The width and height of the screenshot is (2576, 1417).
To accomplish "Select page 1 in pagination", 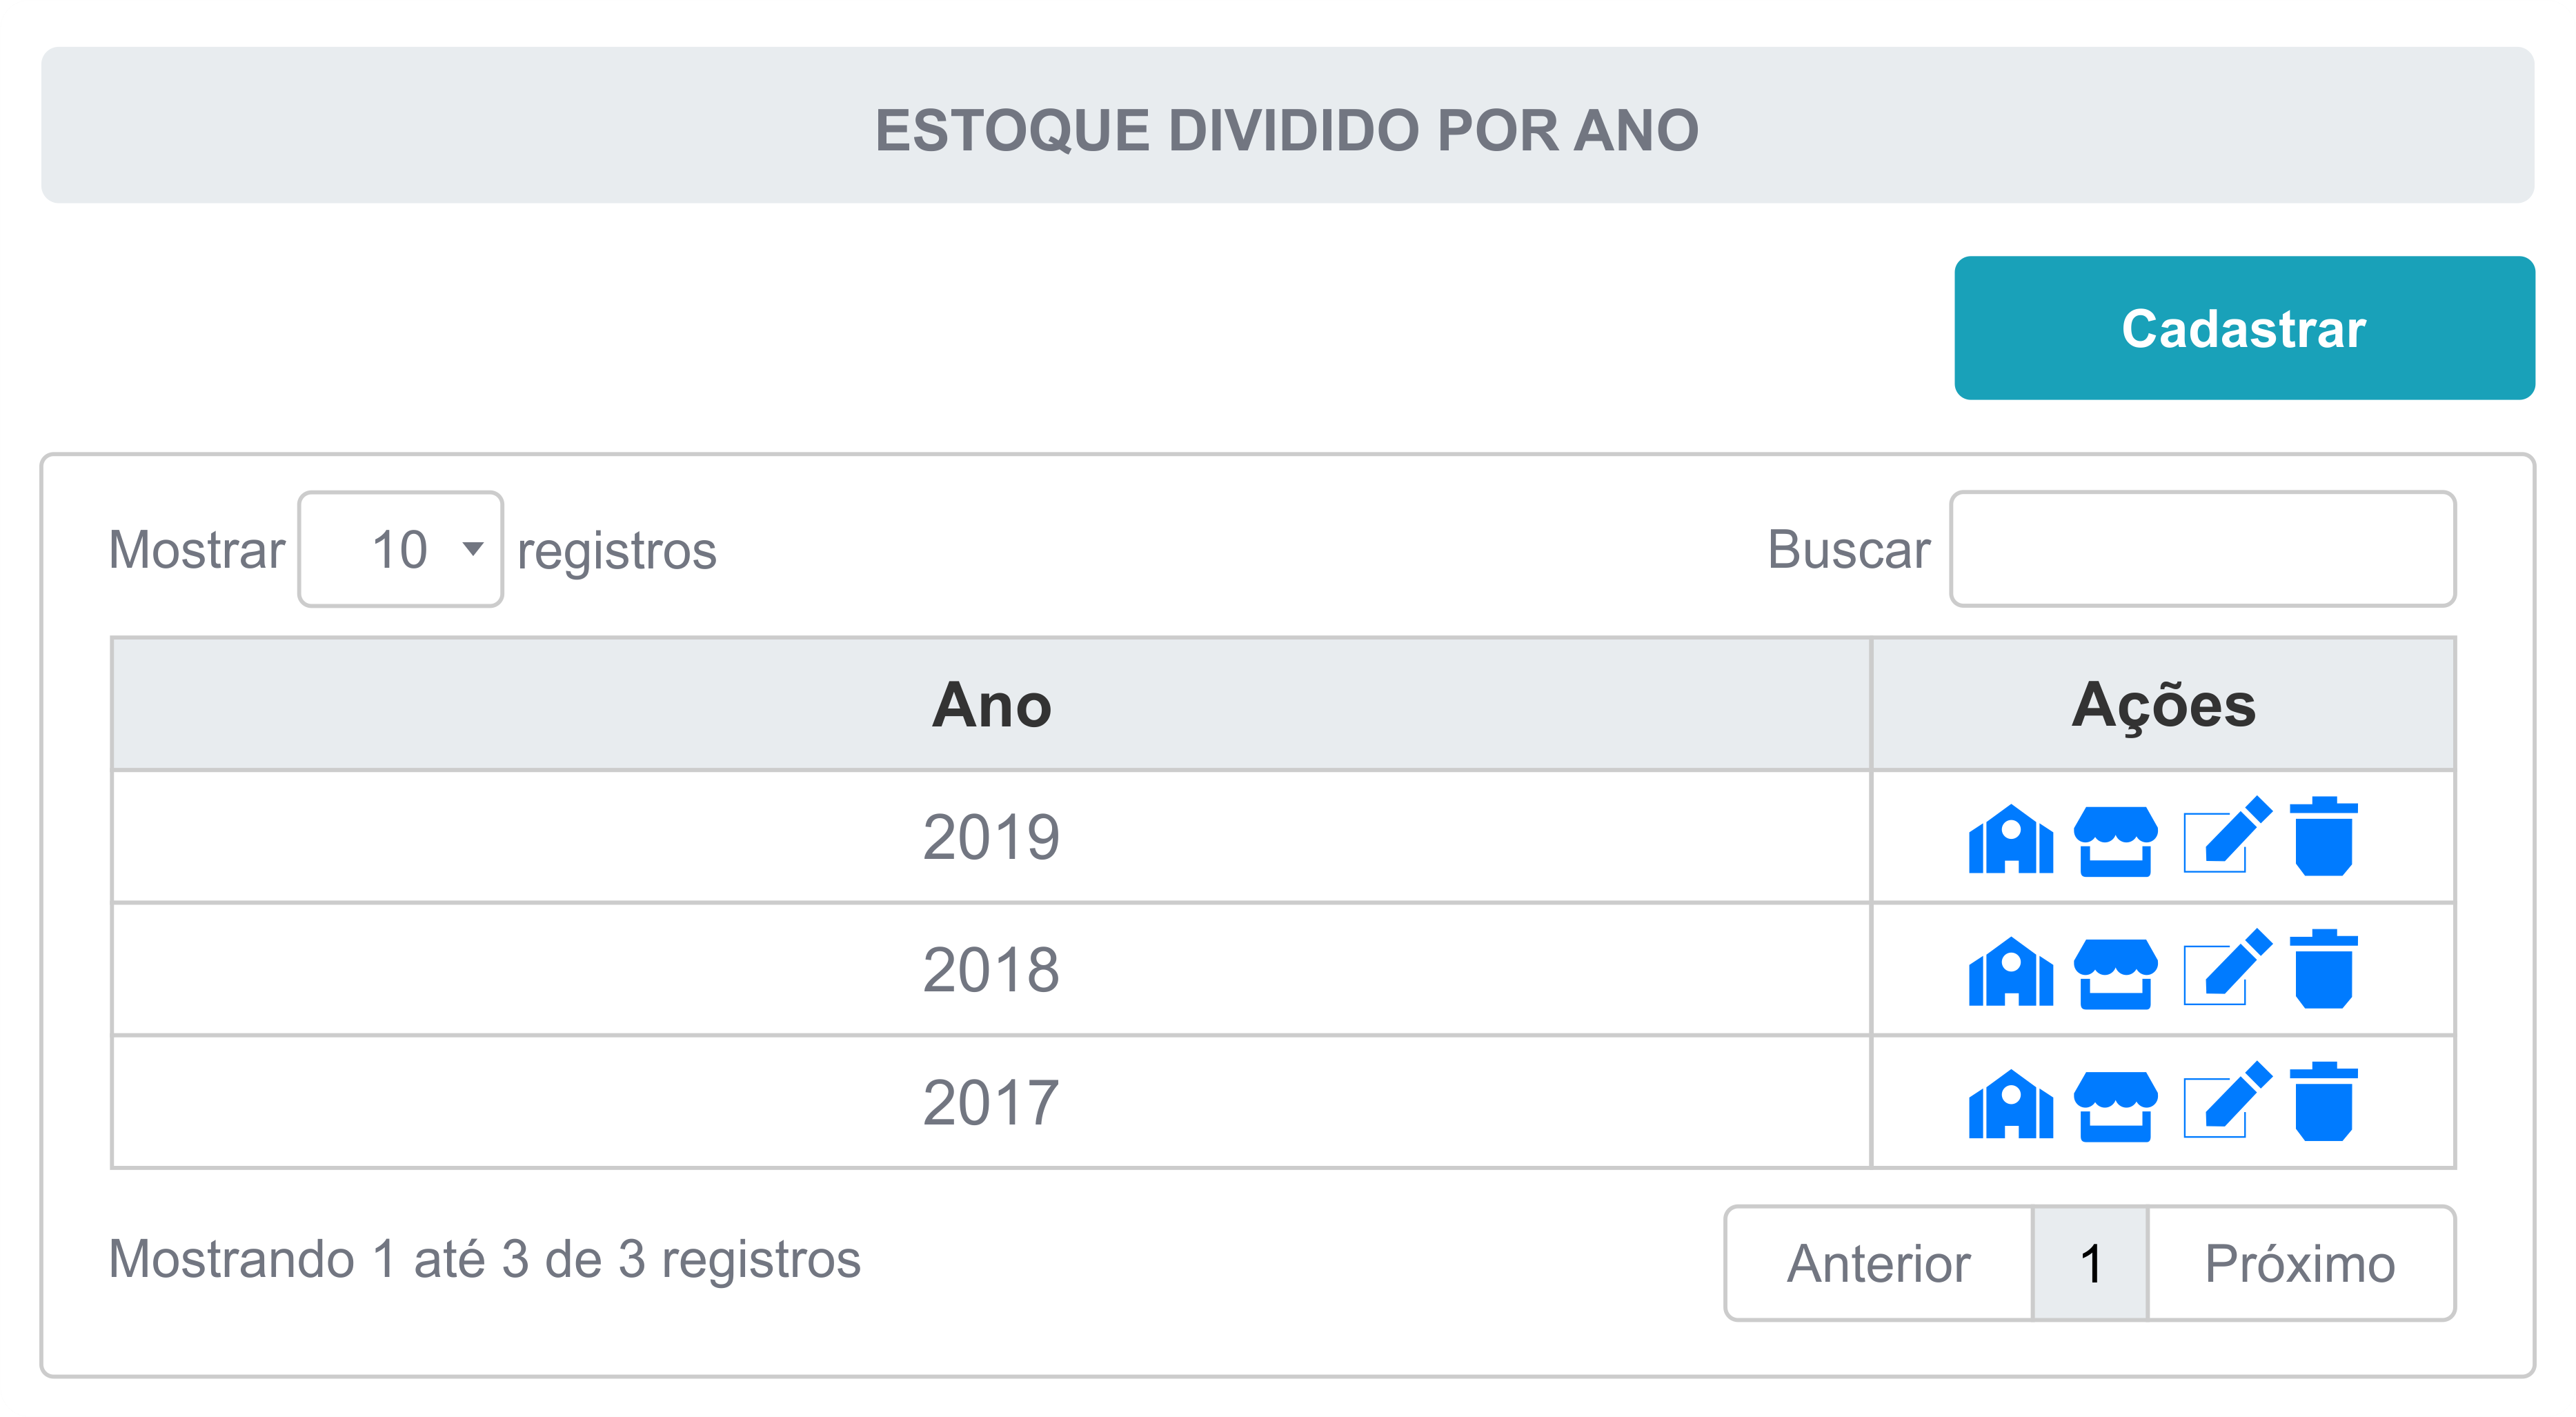I will (x=2090, y=1263).
